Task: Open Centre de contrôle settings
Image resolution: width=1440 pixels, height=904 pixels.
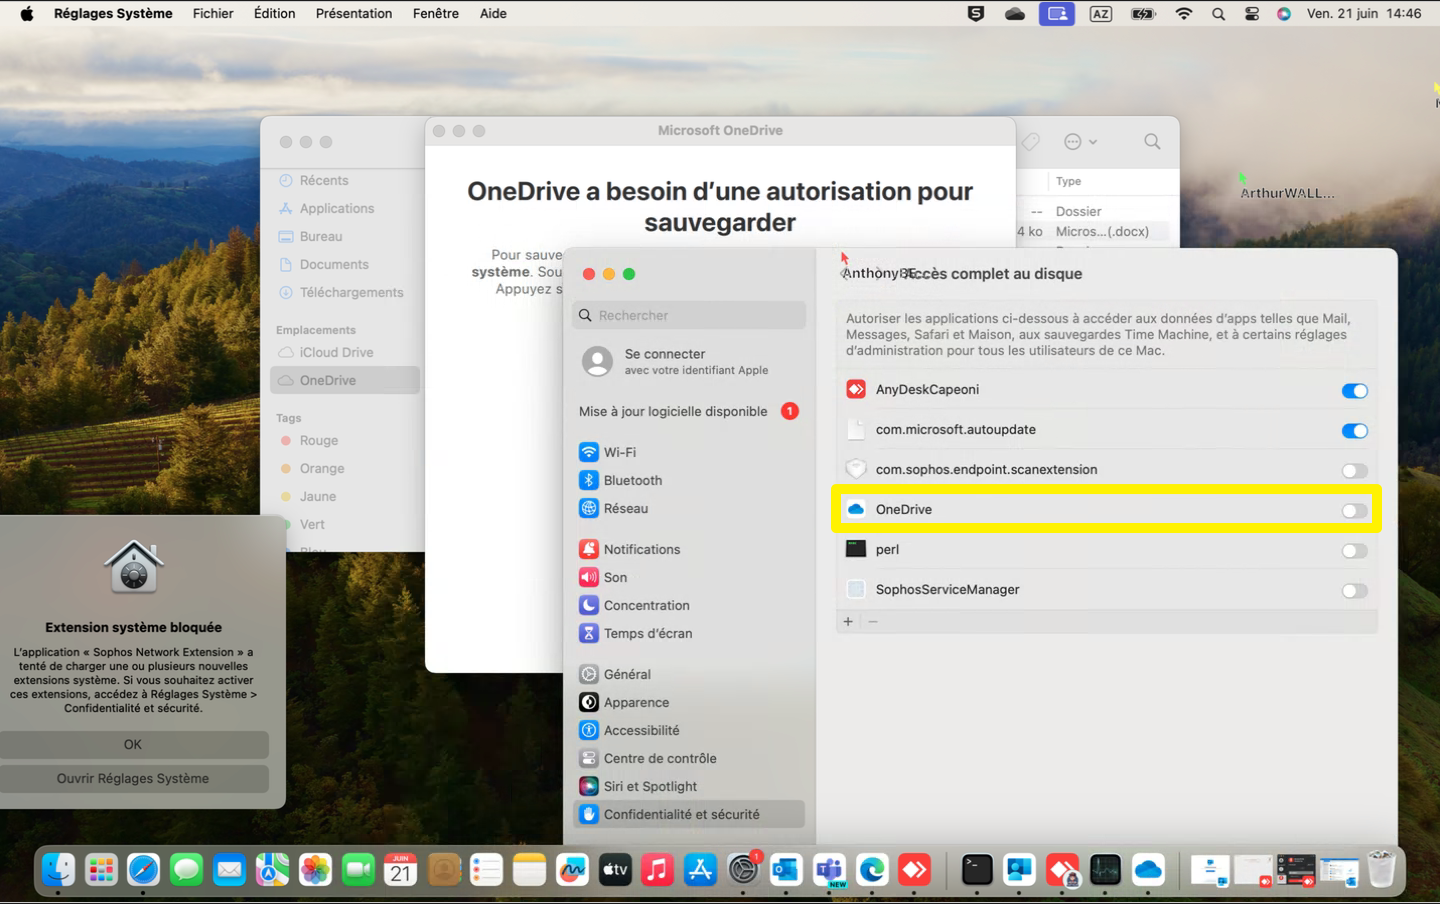Action: [689, 758]
